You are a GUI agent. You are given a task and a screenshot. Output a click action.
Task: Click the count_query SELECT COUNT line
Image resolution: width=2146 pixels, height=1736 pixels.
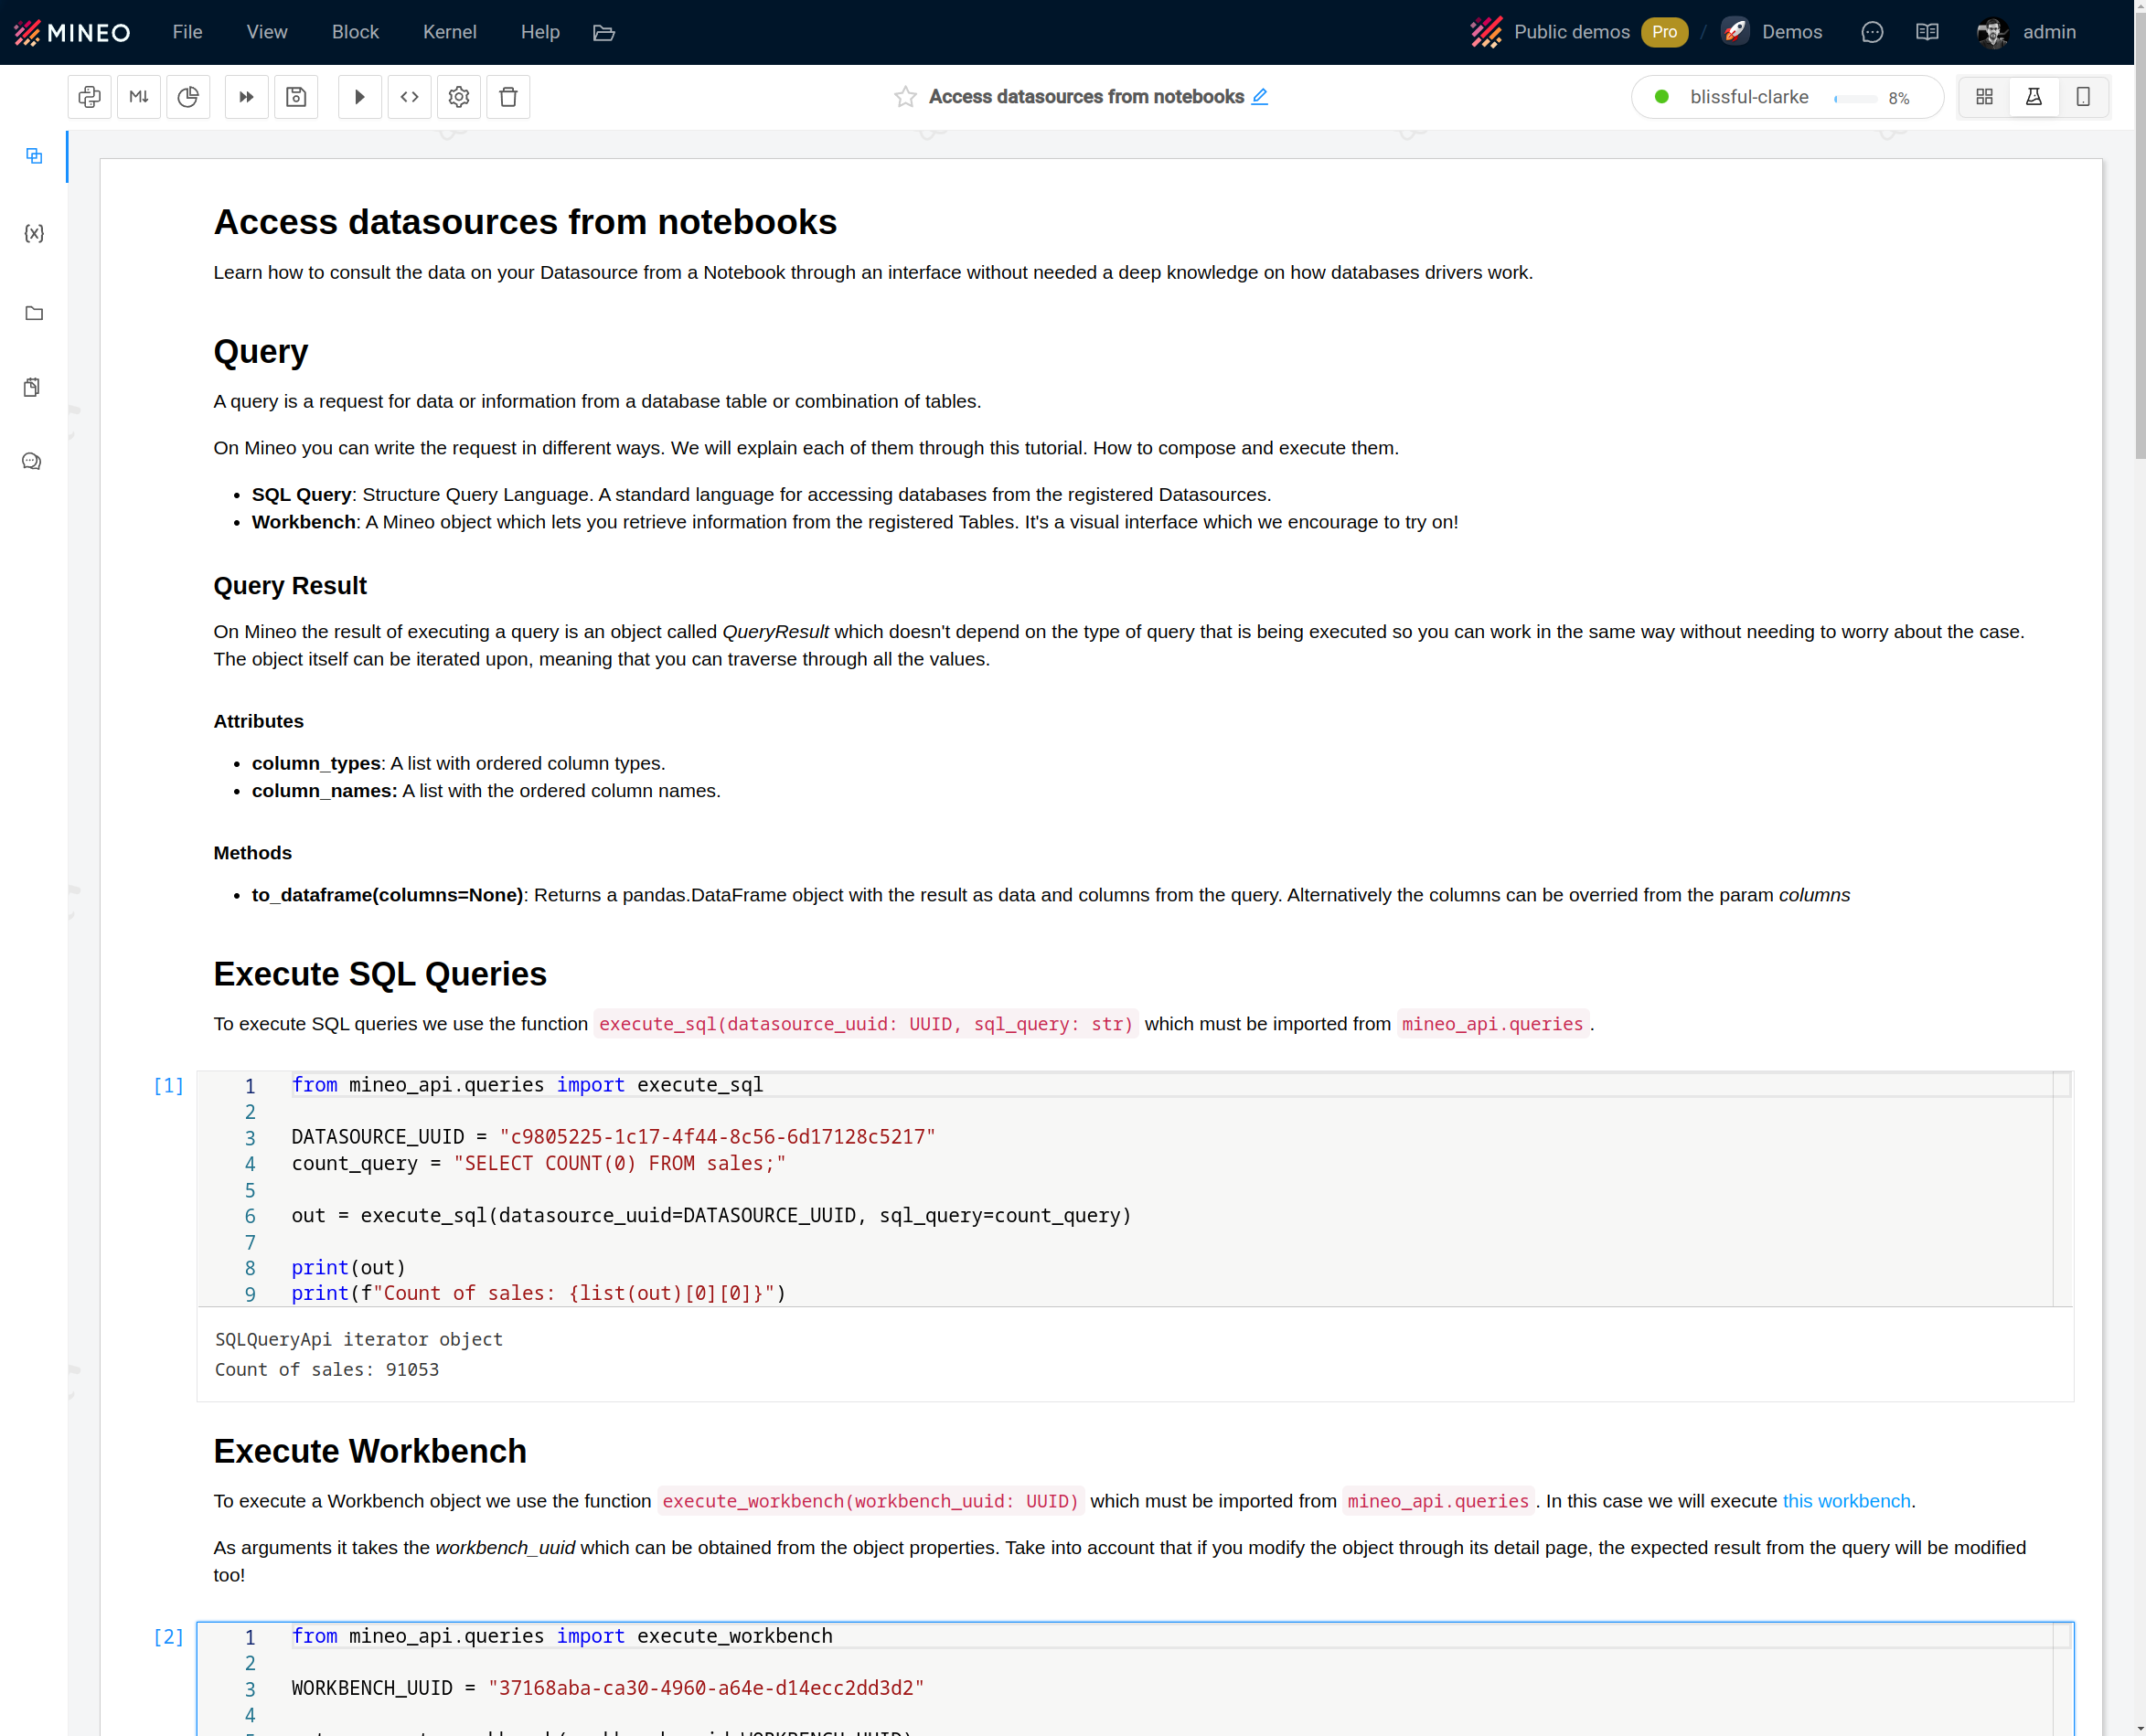[x=538, y=1163]
